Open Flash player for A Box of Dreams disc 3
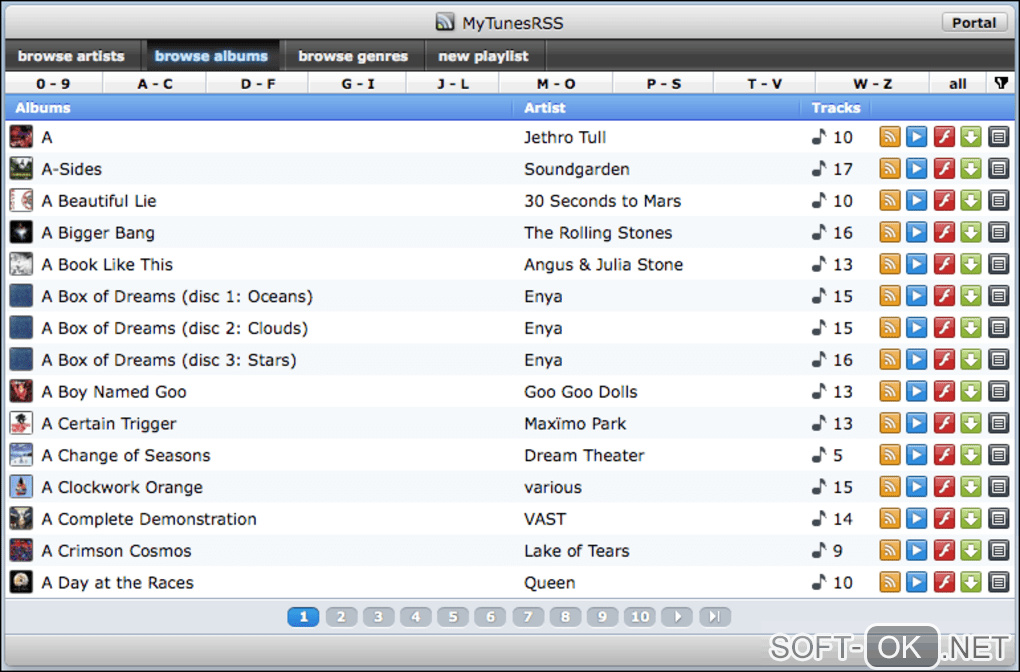 (x=944, y=360)
